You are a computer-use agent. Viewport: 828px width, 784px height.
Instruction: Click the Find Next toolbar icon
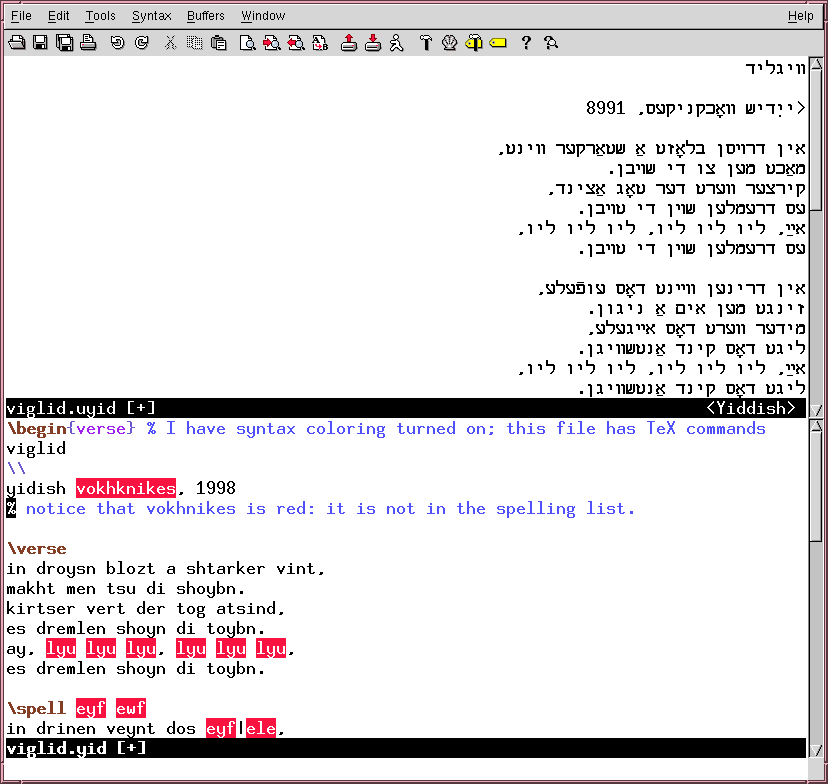(x=271, y=43)
